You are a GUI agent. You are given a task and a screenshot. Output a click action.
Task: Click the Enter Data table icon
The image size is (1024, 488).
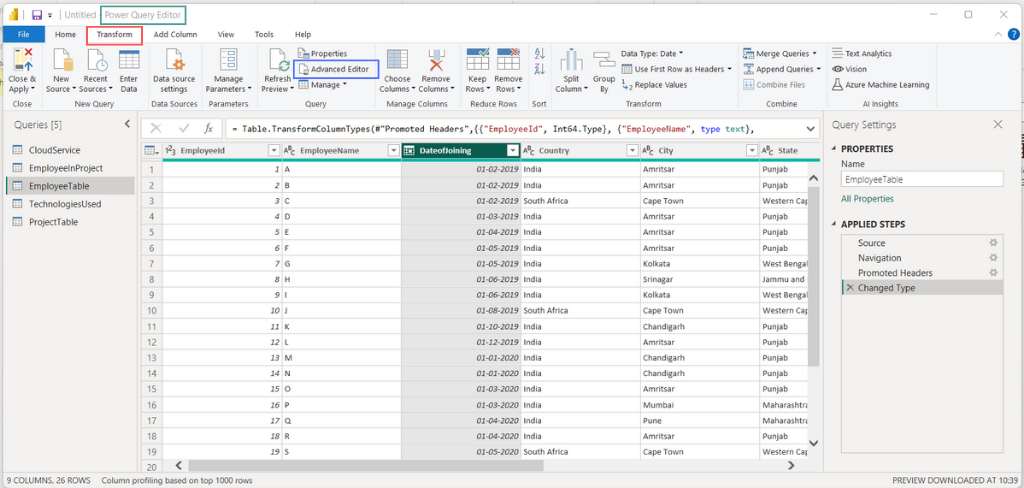[129, 60]
